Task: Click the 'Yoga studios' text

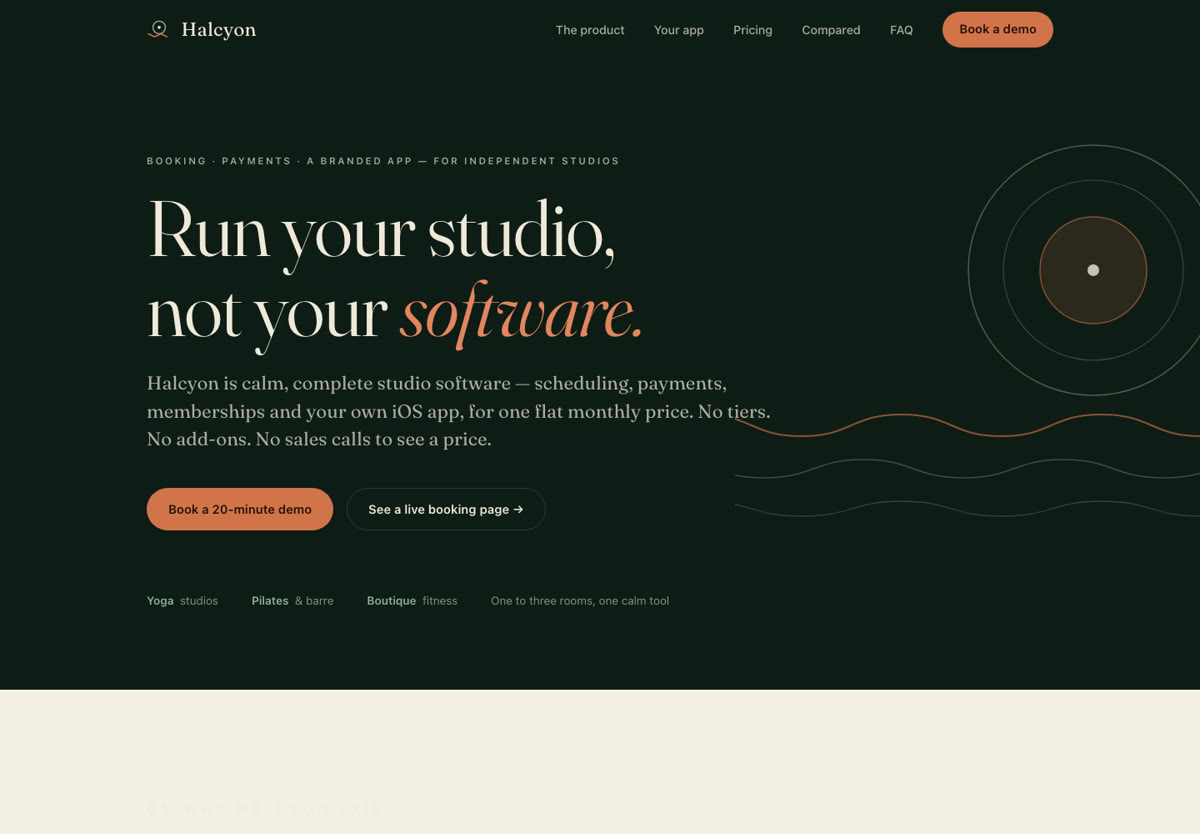Action: (x=182, y=601)
